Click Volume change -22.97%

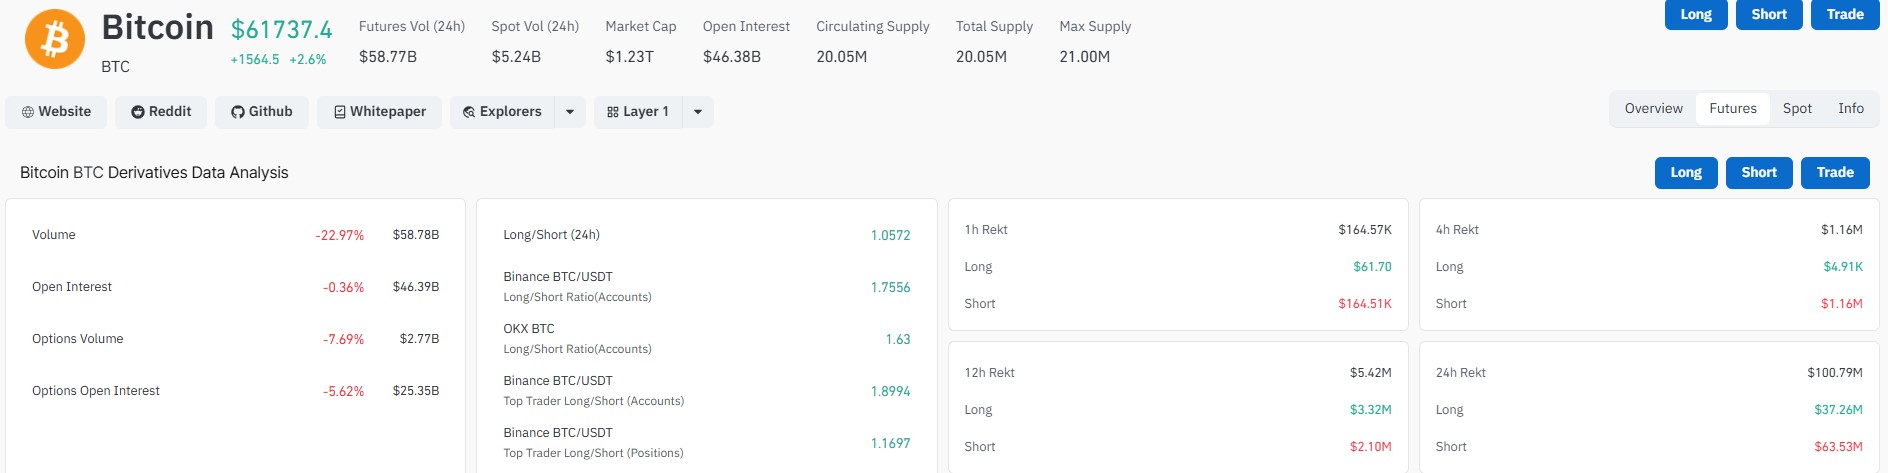click(x=340, y=235)
